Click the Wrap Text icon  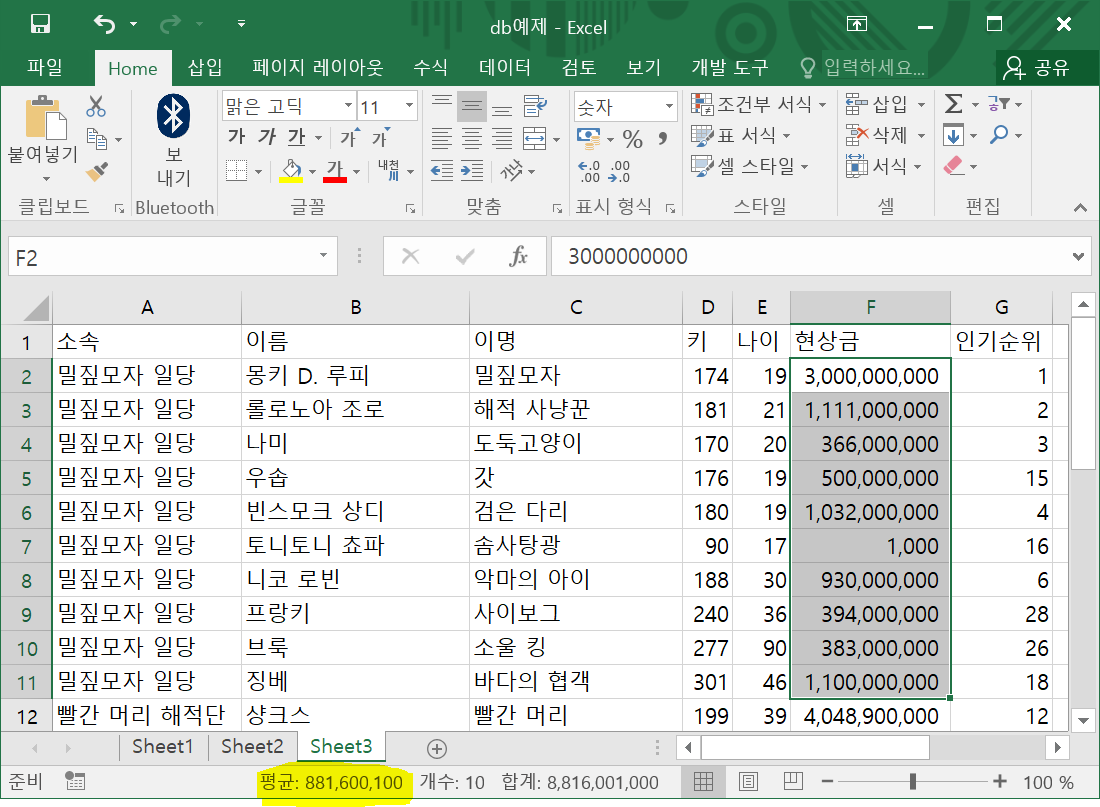pyautogui.click(x=535, y=106)
